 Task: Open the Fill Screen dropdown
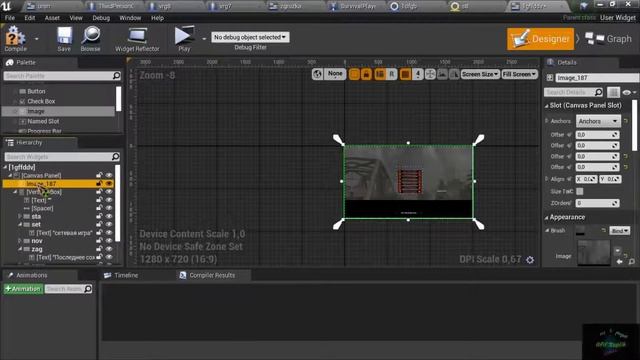519,74
